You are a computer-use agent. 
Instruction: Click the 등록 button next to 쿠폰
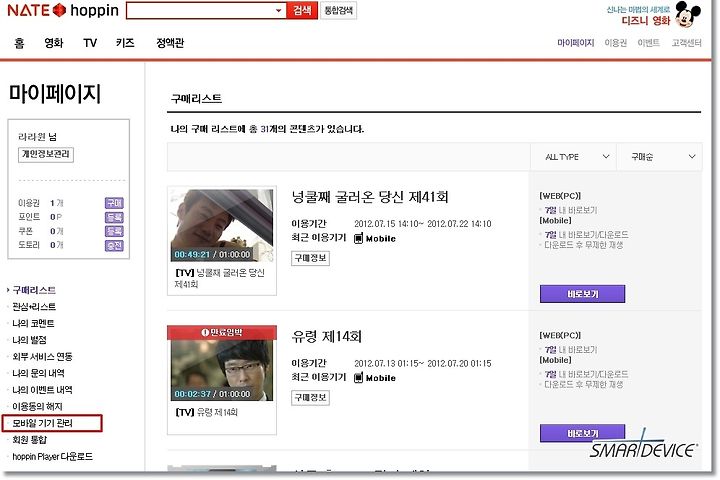click(114, 231)
